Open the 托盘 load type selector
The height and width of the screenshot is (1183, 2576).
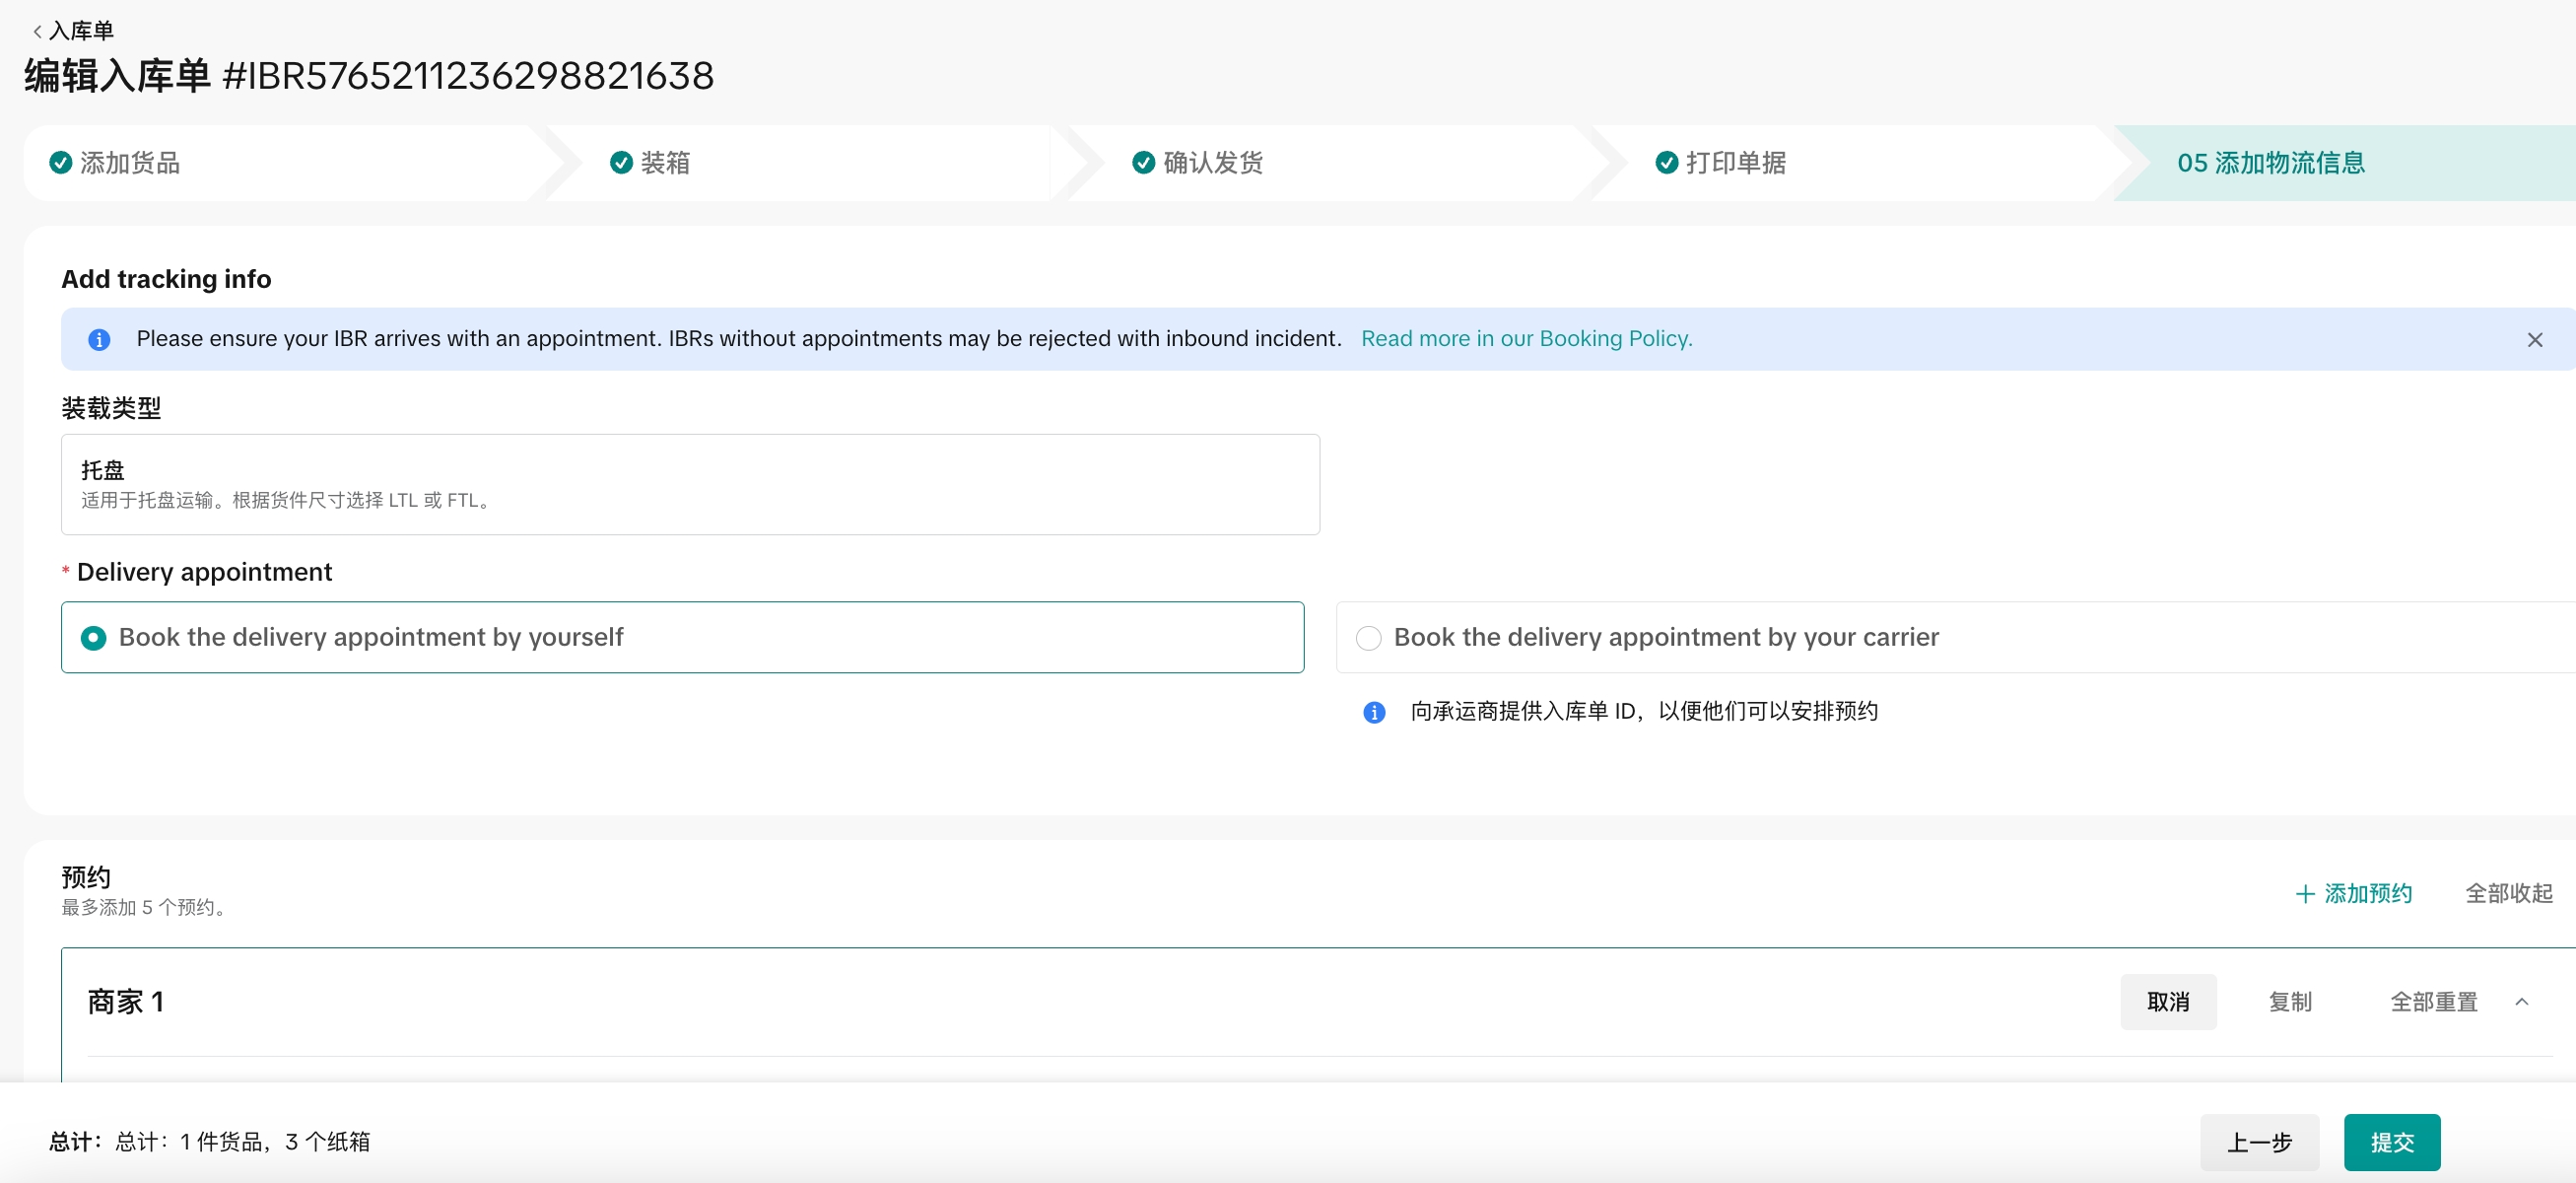690,484
